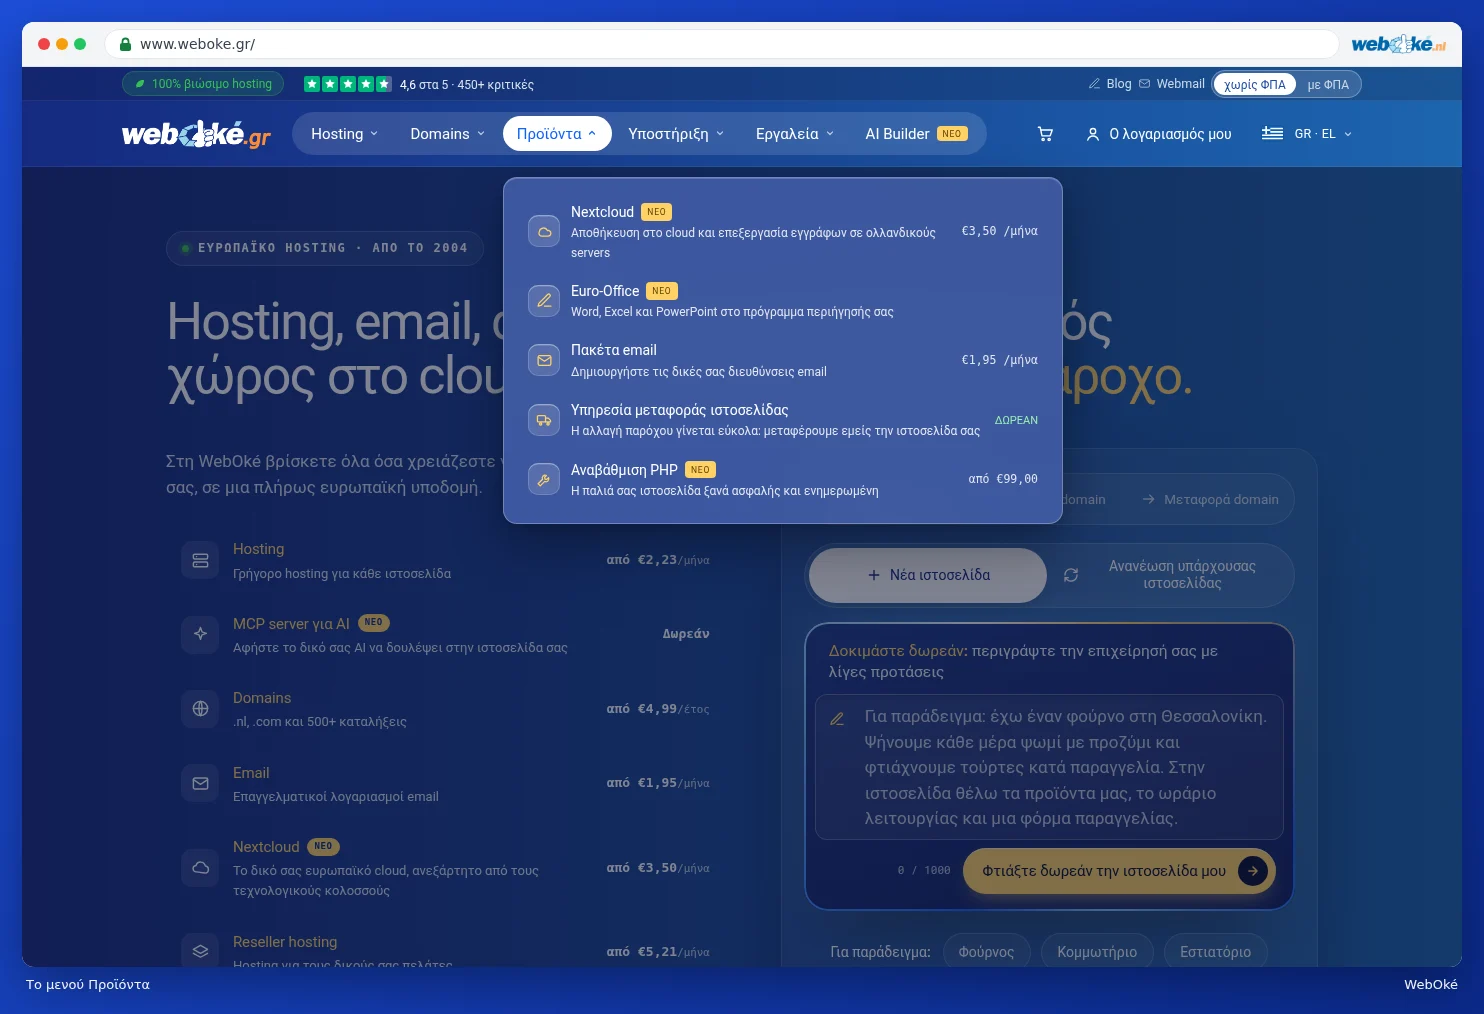Image resolution: width=1484 pixels, height=1014 pixels.
Task: Click Φτιάξτε δωρεάν την ιστοσελίδα μου
Action: pos(1119,871)
